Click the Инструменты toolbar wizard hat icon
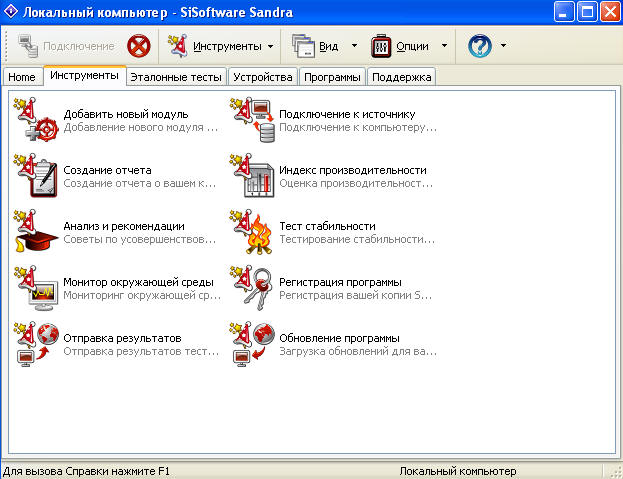 [178, 46]
